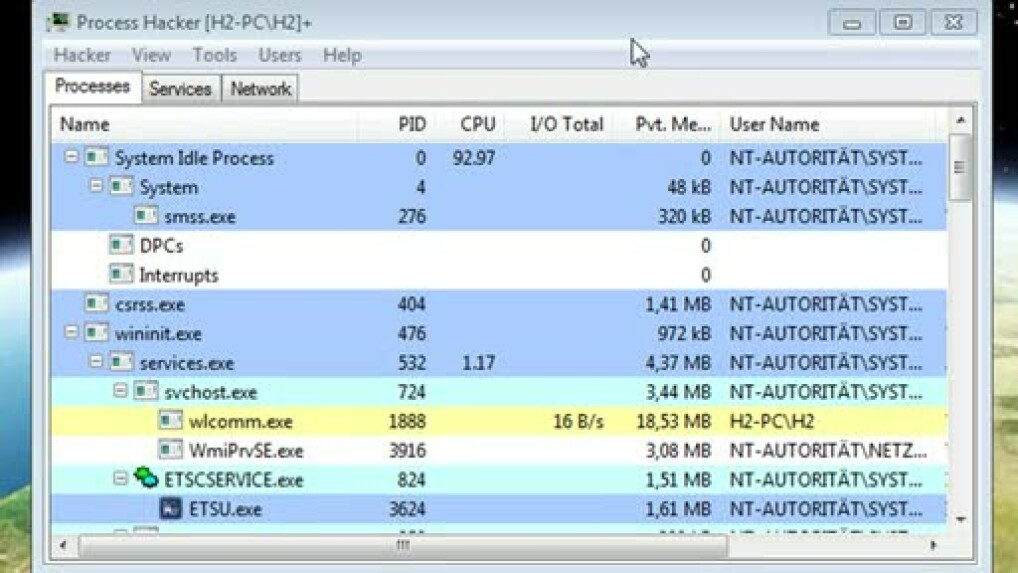The width and height of the screenshot is (1018, 573).
Task: Switch to the Services tab
Action: click(x=180, y=89)
